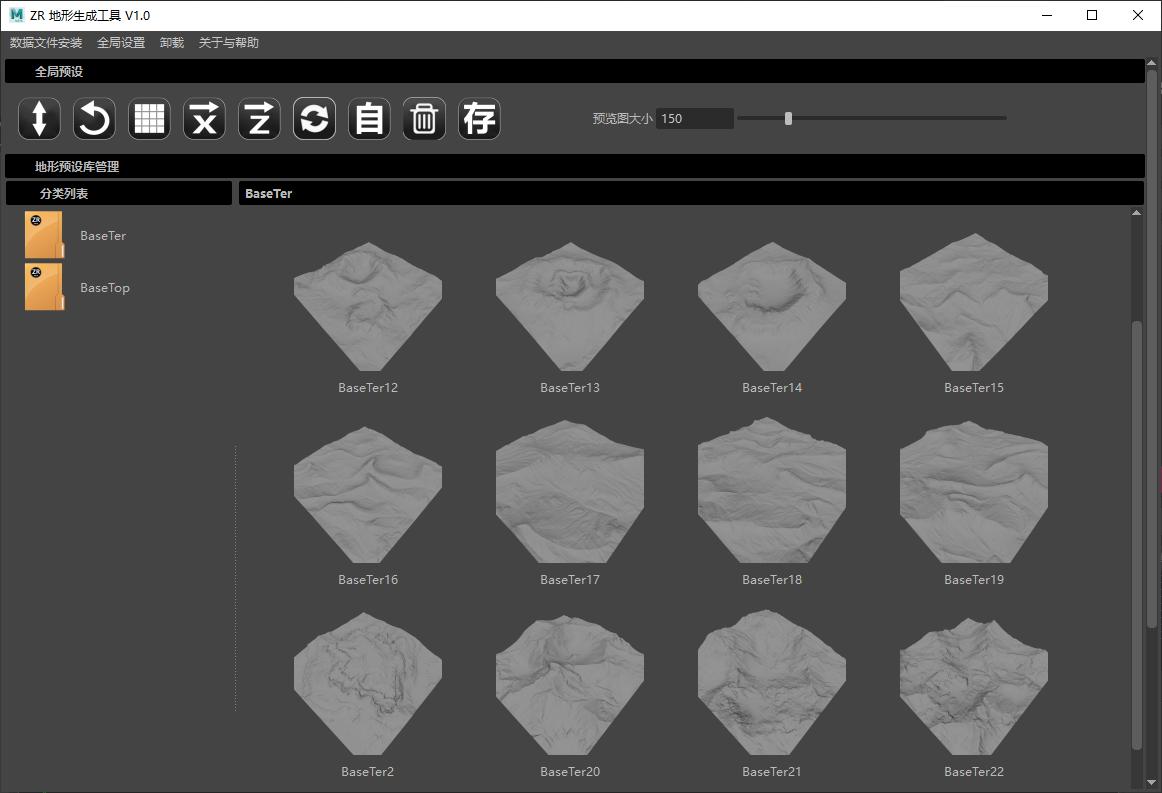Click the Z axis arrow icon
This screenshot has width=1162, height=793.
coord(259,119)
